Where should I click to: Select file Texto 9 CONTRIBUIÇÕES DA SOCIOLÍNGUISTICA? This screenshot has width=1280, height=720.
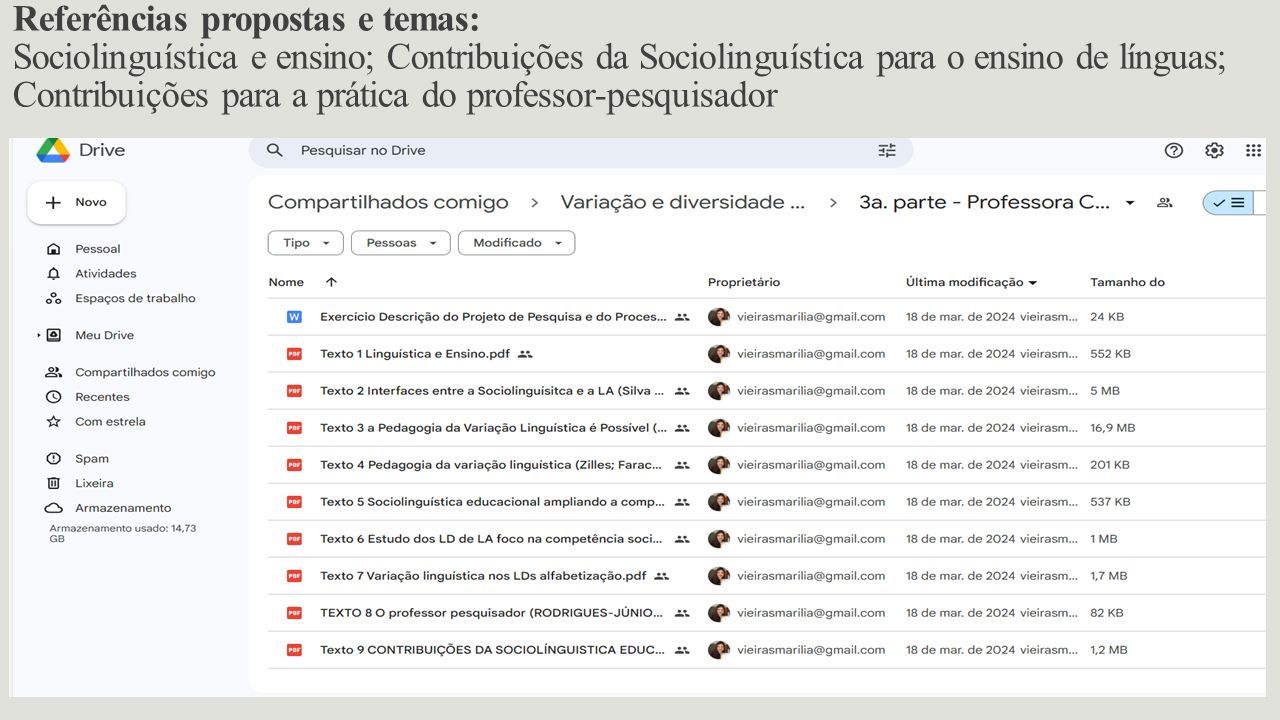click(493, 650)
